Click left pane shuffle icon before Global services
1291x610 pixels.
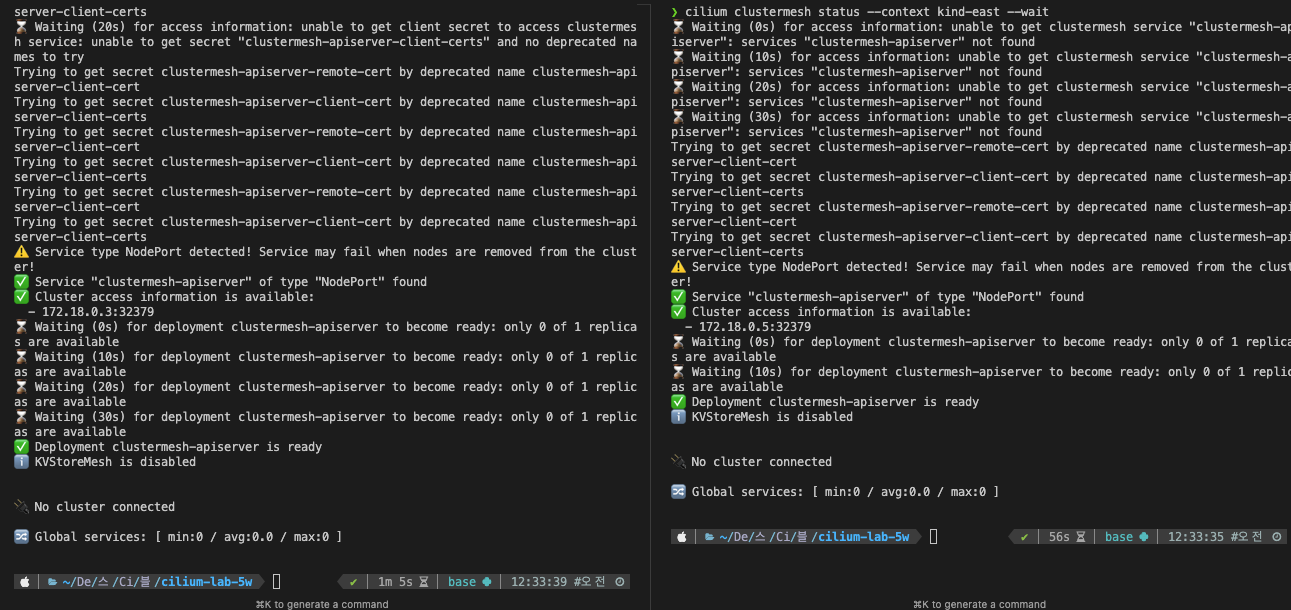[21, 537]
